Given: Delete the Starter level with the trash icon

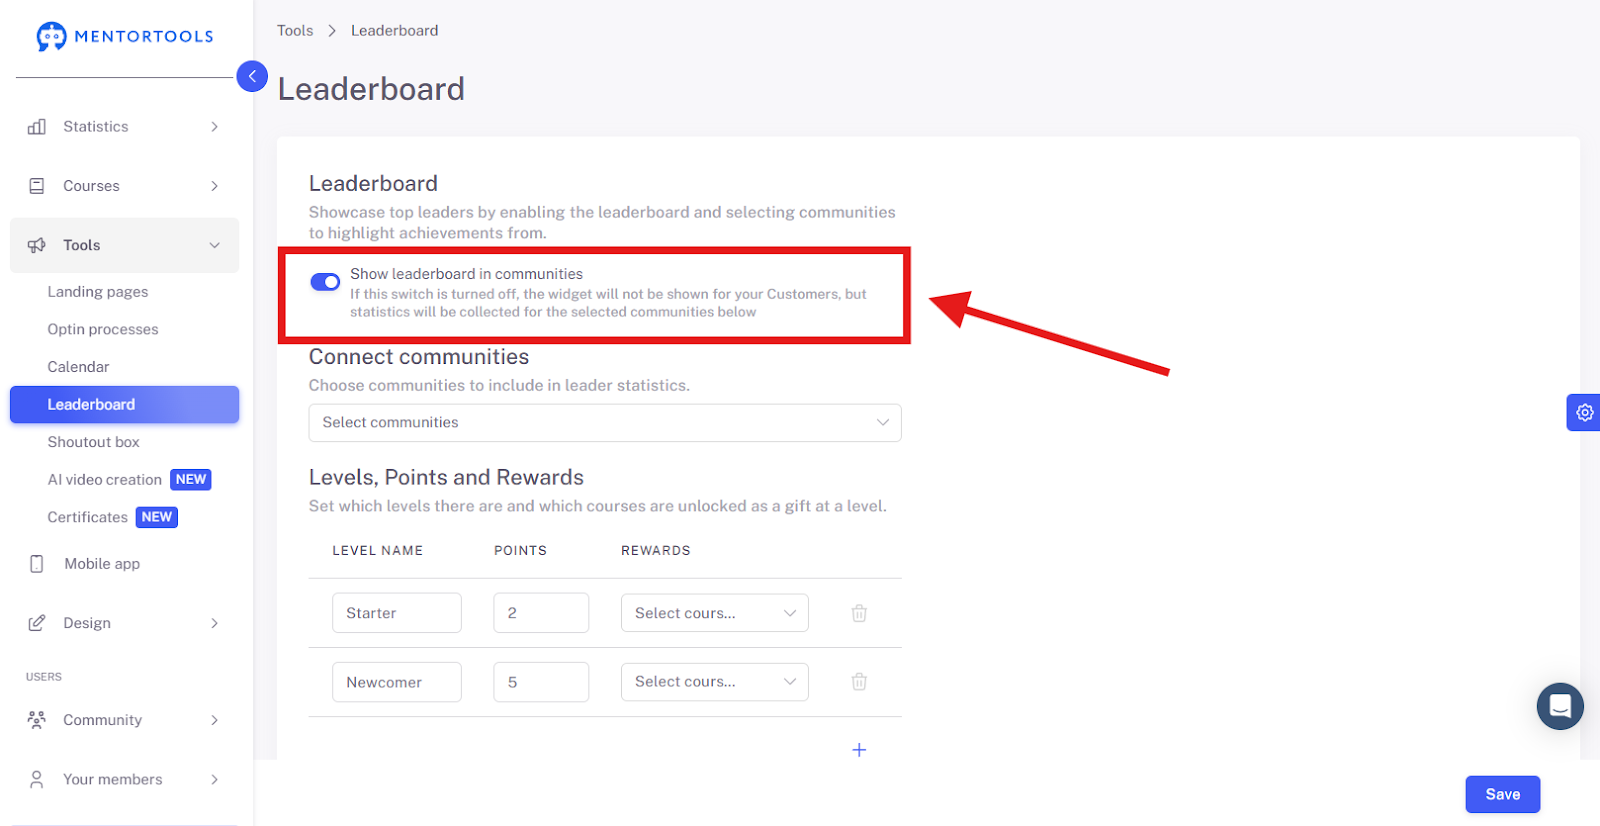Looking at the screenshot, I should point(859,613).
